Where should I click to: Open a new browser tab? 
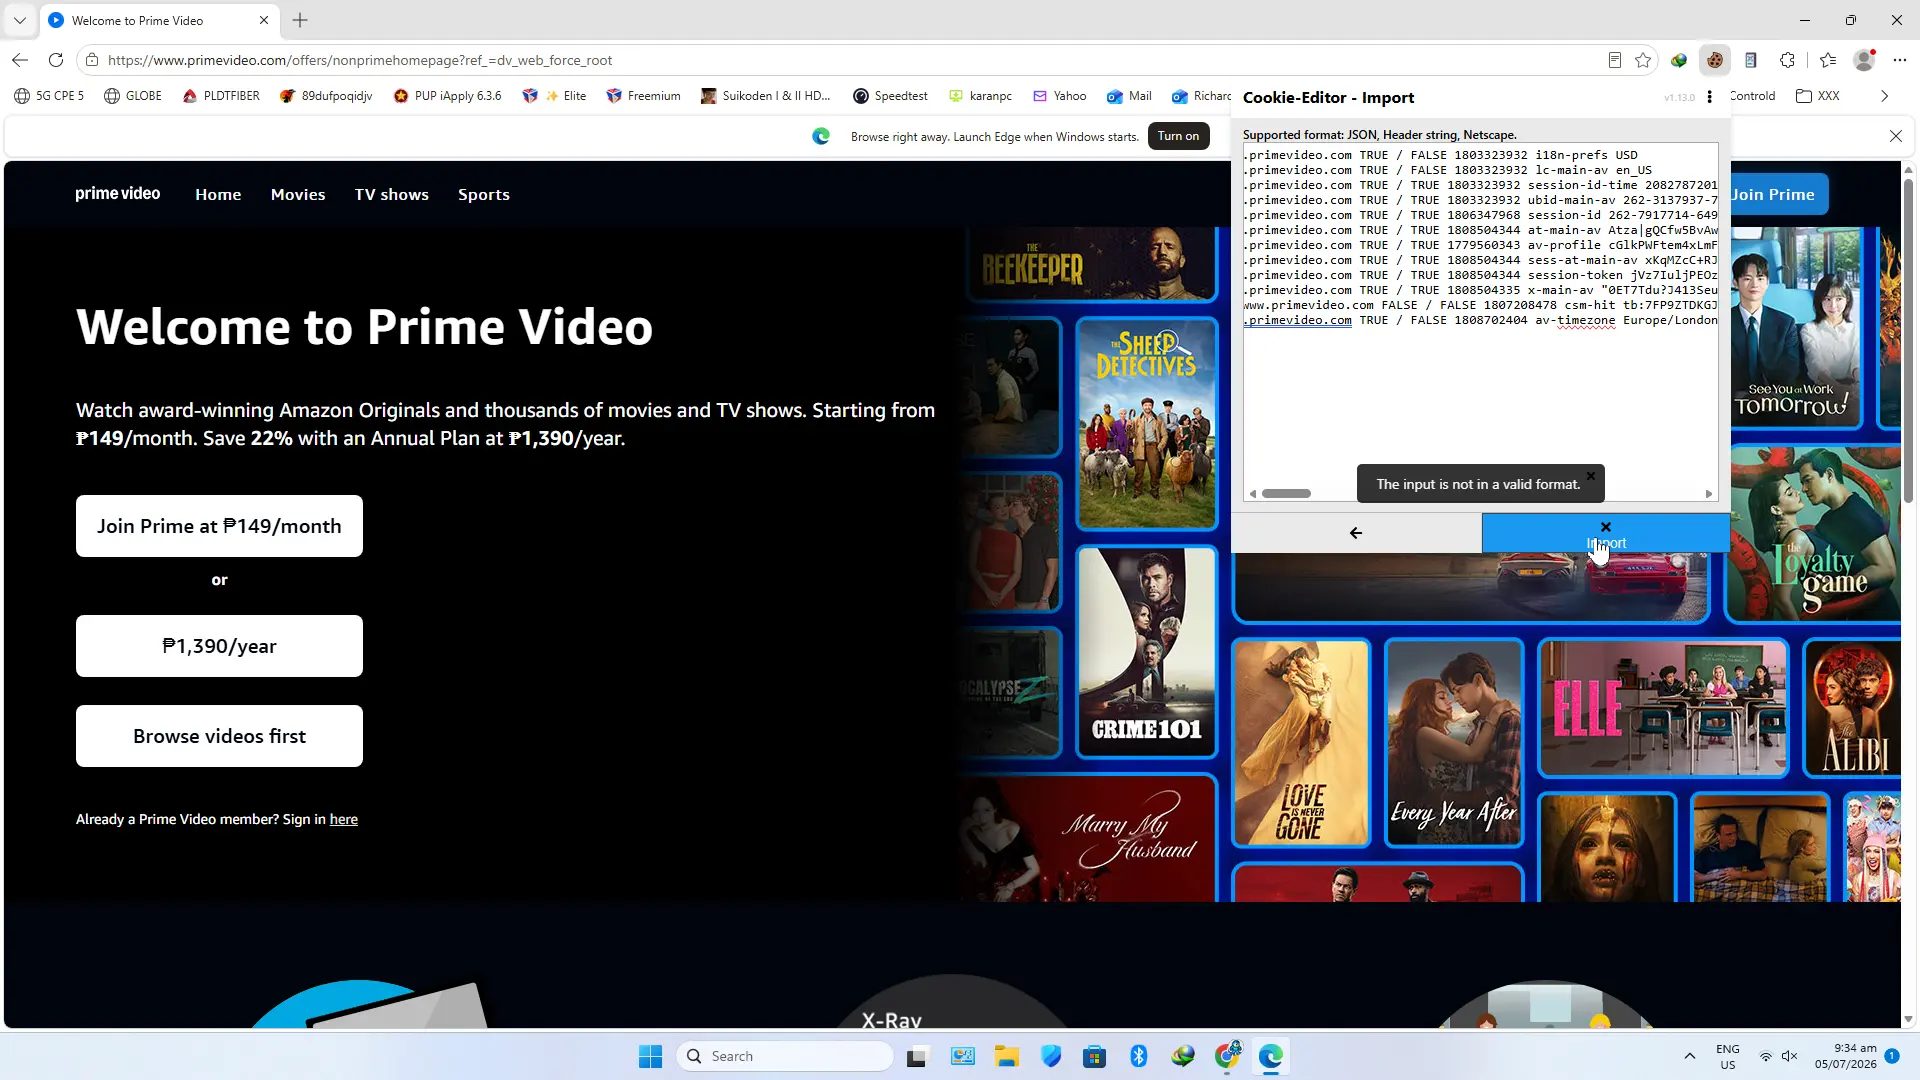click(x=300, y=20)
